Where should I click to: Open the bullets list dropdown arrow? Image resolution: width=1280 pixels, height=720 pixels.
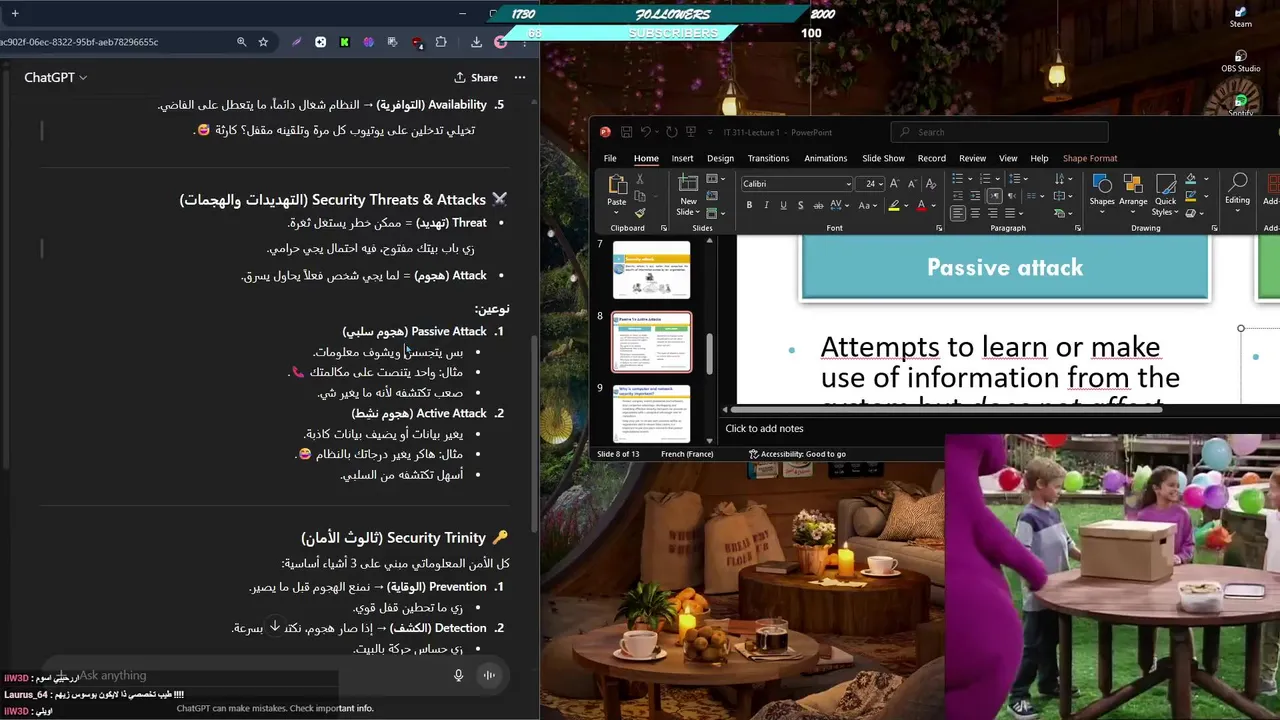(x=969, y=179)
